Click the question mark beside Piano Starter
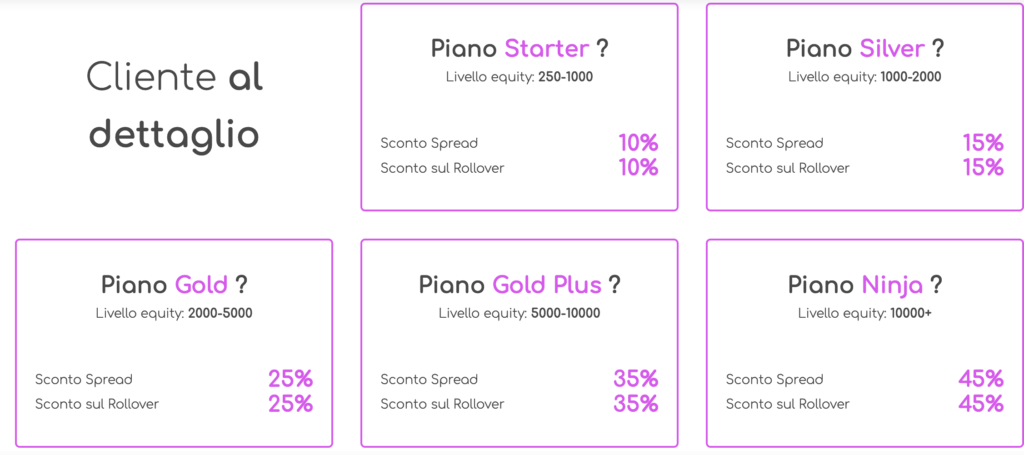This screenshot has height=455, width=1024. pyautogui.click(x=602, y=48)
